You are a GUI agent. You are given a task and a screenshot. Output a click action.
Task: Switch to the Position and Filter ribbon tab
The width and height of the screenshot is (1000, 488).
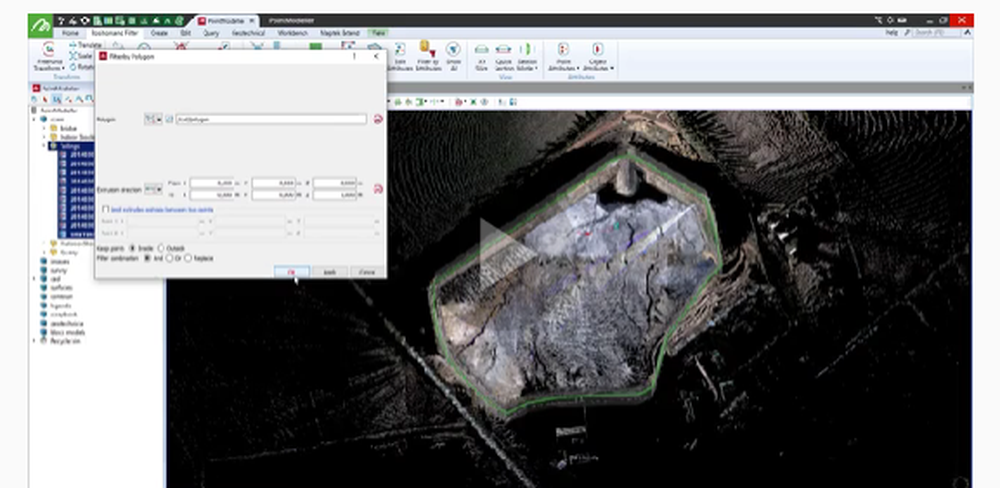click(x=114, y=33)
